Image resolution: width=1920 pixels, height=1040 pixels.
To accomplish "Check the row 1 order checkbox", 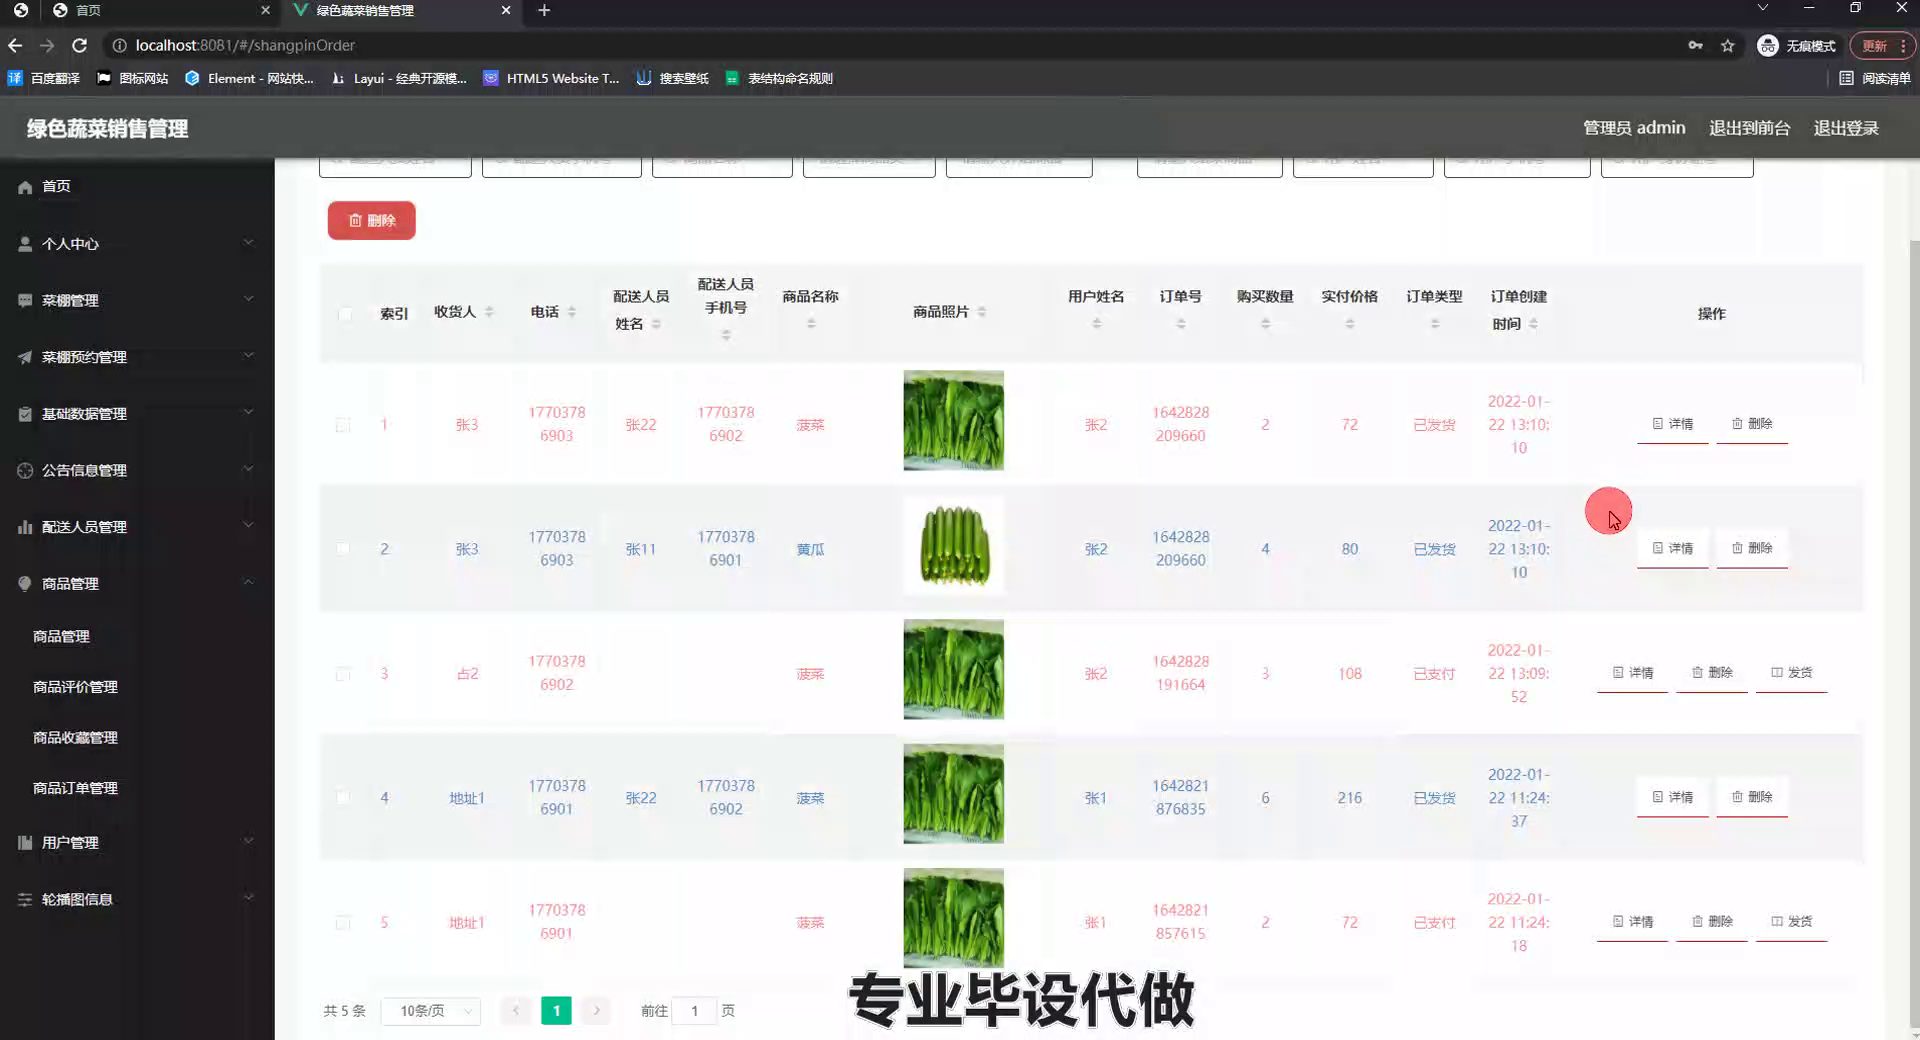I will tap(343, 425).
